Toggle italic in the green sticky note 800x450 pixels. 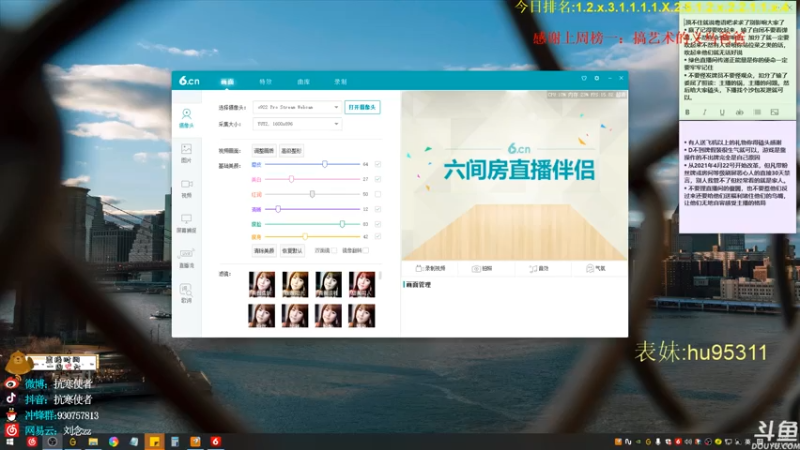(705, 112)
